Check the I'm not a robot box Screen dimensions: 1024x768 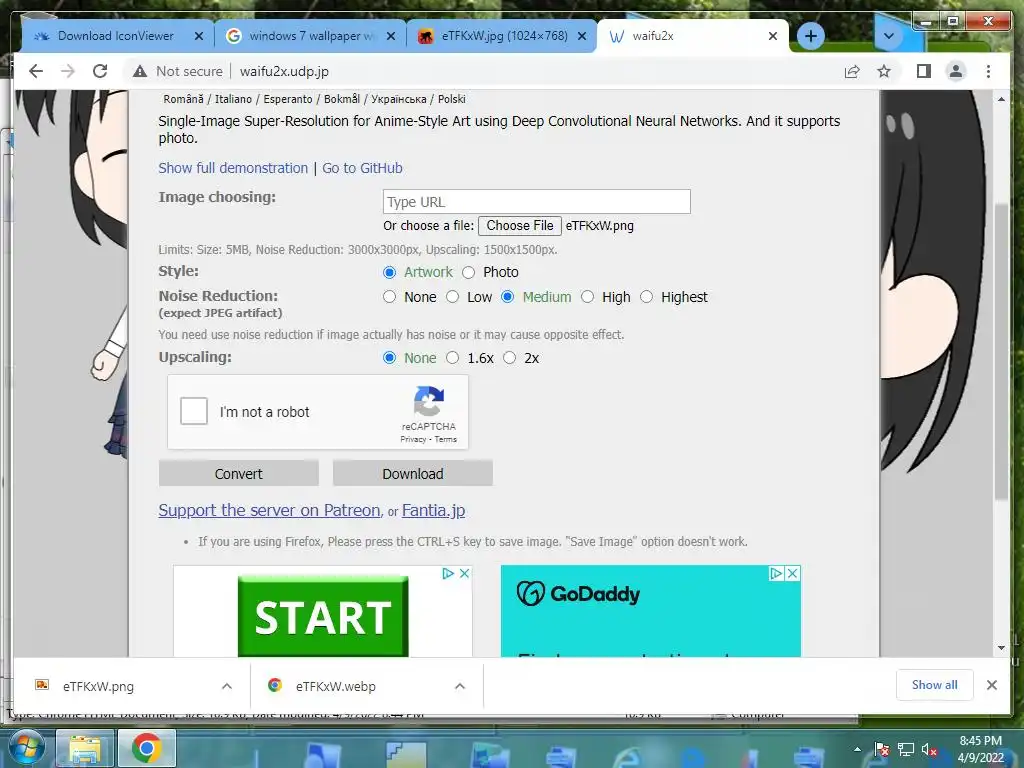pyautogui.click(x=194, y=411)
